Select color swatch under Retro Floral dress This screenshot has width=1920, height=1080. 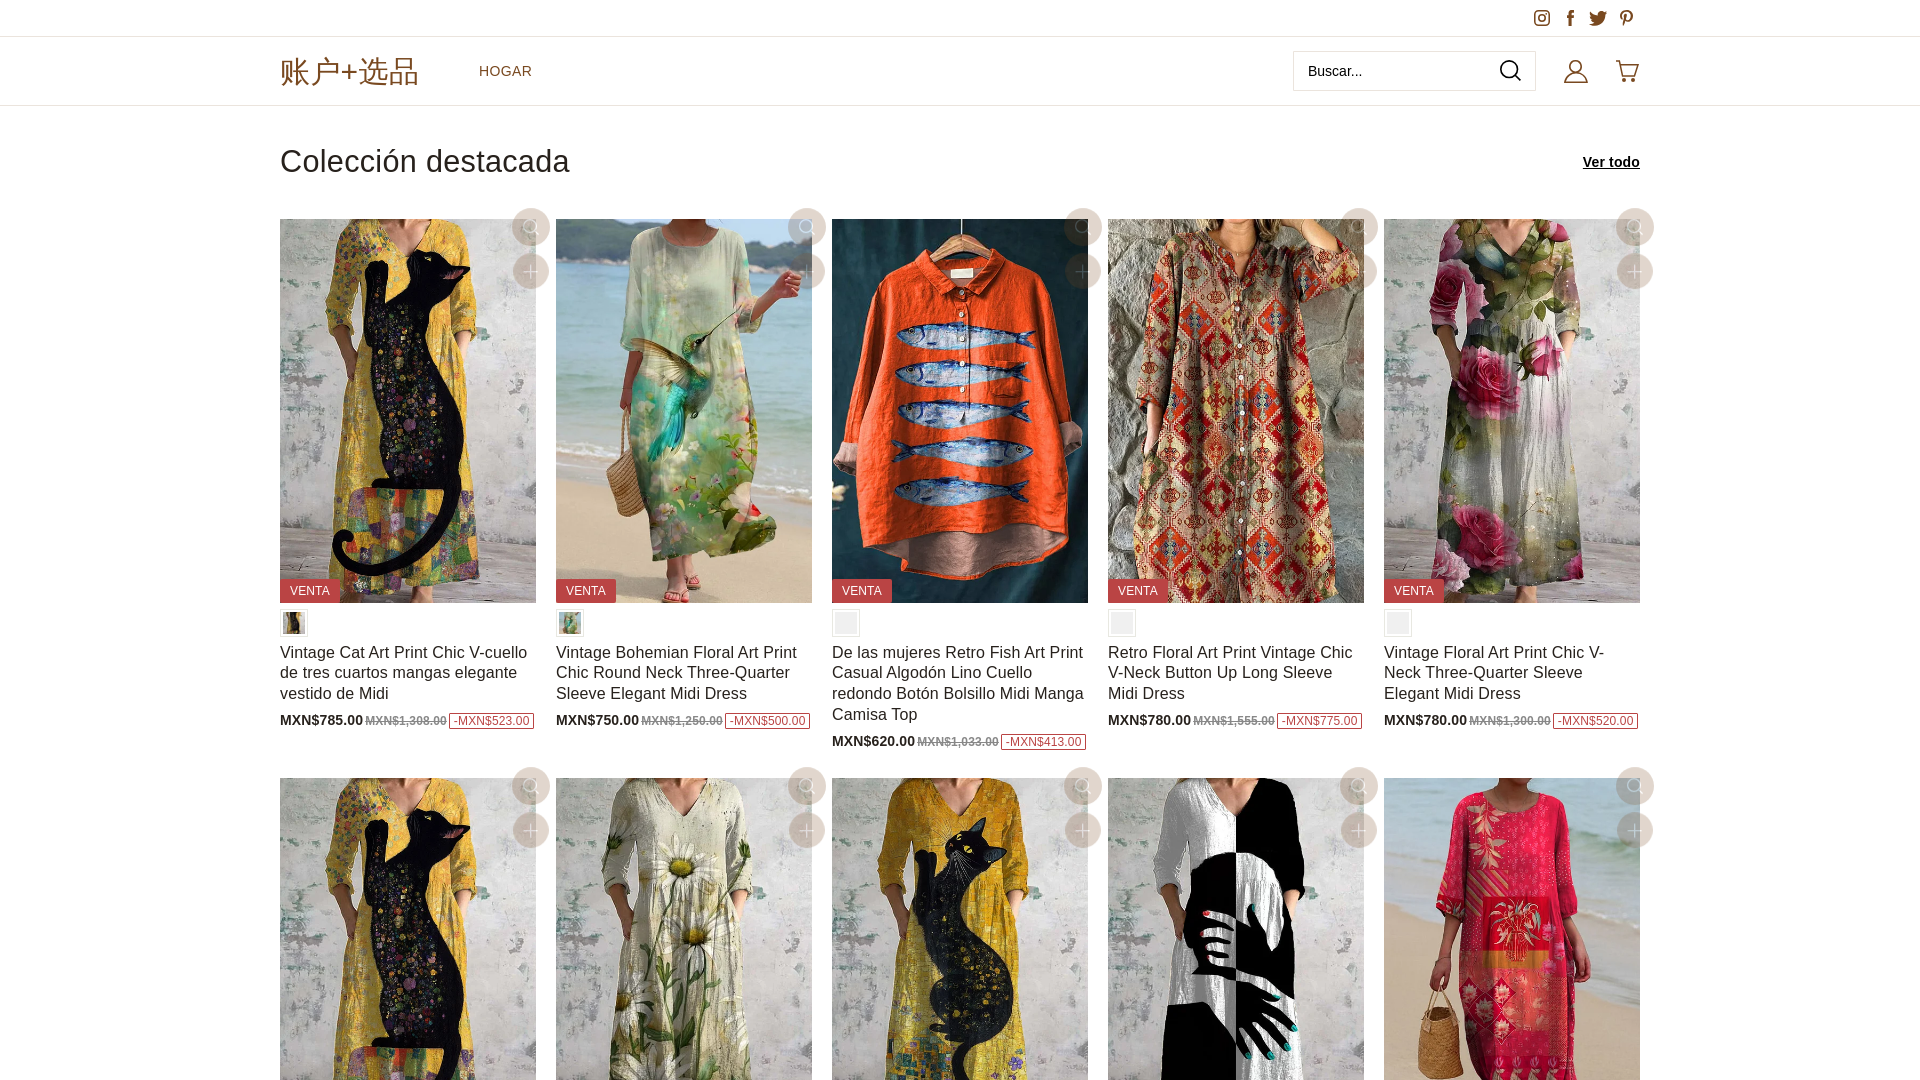pyautogui.click(x=1122, y=623)
